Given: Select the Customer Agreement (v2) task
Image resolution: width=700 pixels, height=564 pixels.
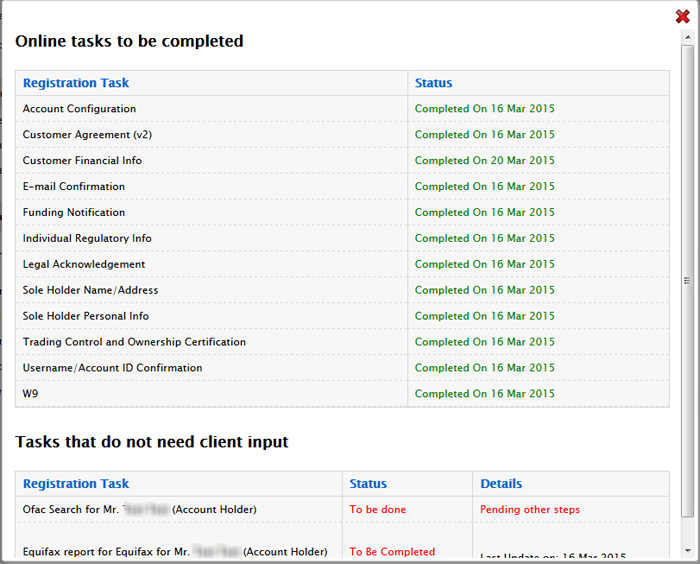Looking at the screenshot, I should click(88, 135).
